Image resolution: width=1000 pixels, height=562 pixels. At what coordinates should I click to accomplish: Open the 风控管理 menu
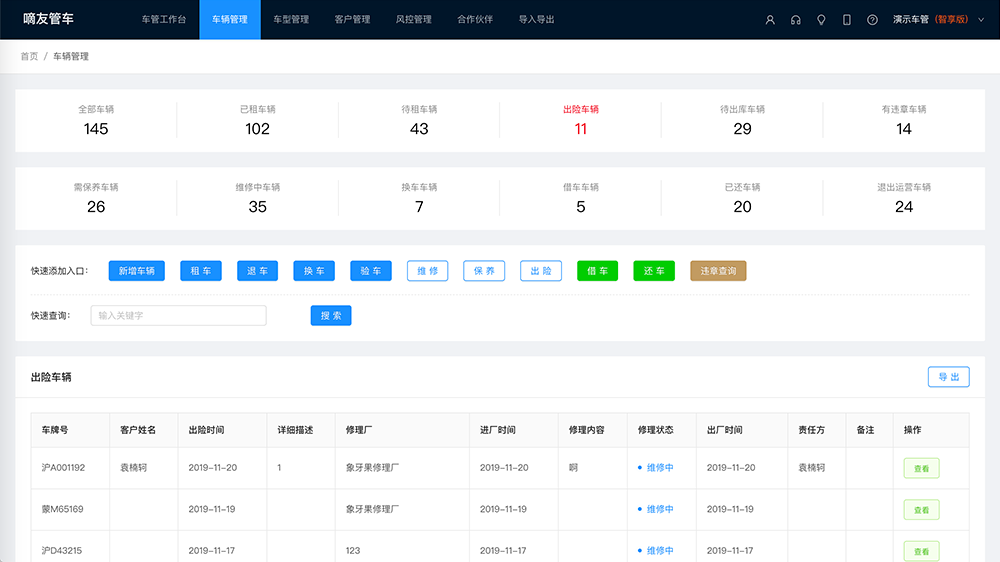coord(413,20)
